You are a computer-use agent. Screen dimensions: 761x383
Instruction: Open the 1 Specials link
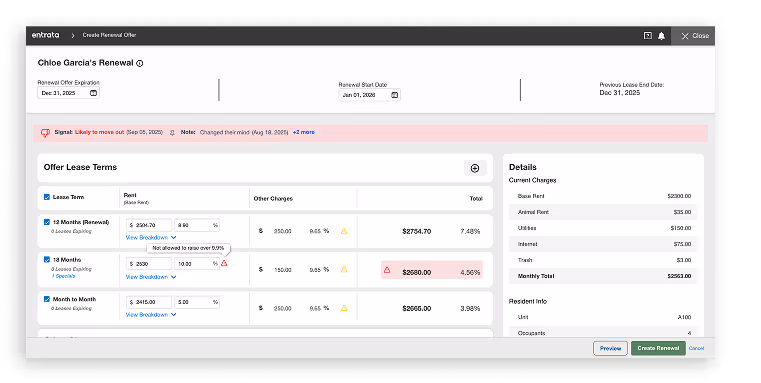64,276
